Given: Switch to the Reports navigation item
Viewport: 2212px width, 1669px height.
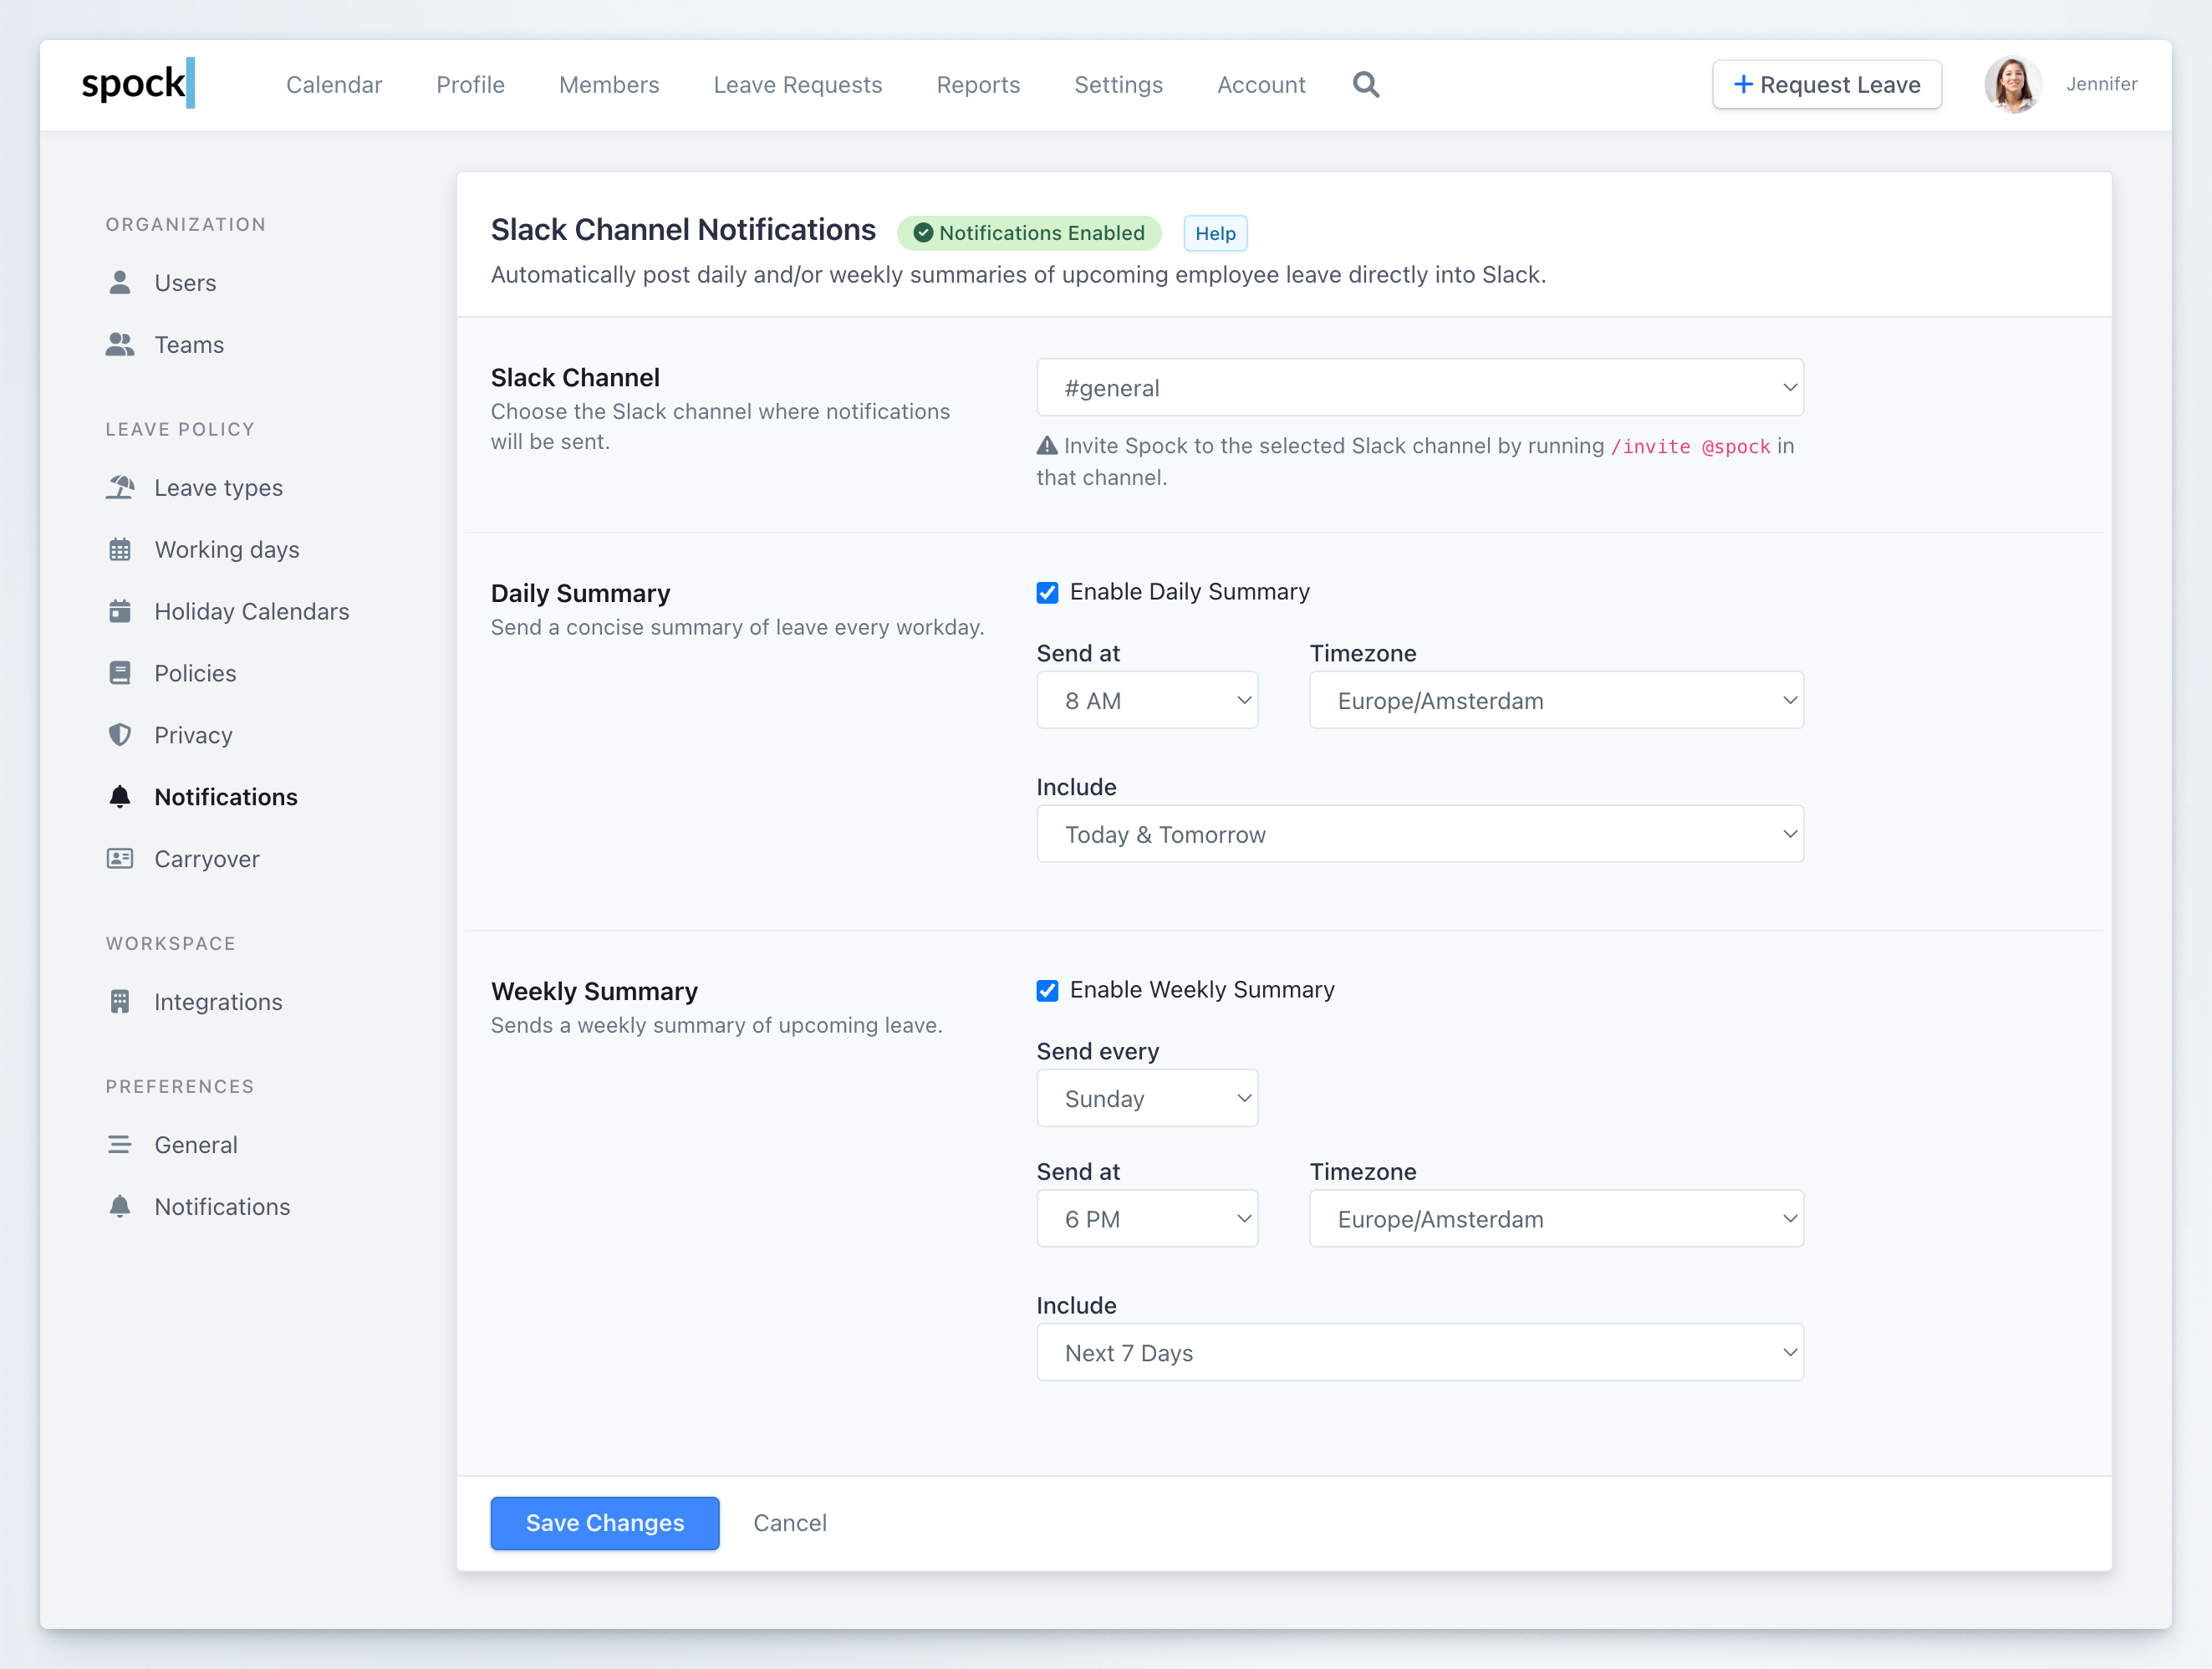Looking at the screenshot, I should (x=977, y=85).
